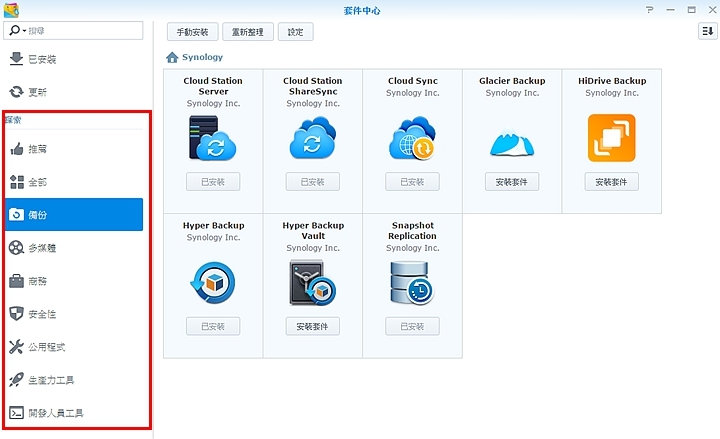Viewport: 720px width, 439px height.
Task: Select 已安裝 (Installed) in the sidebar
Action: pos(73,59)
